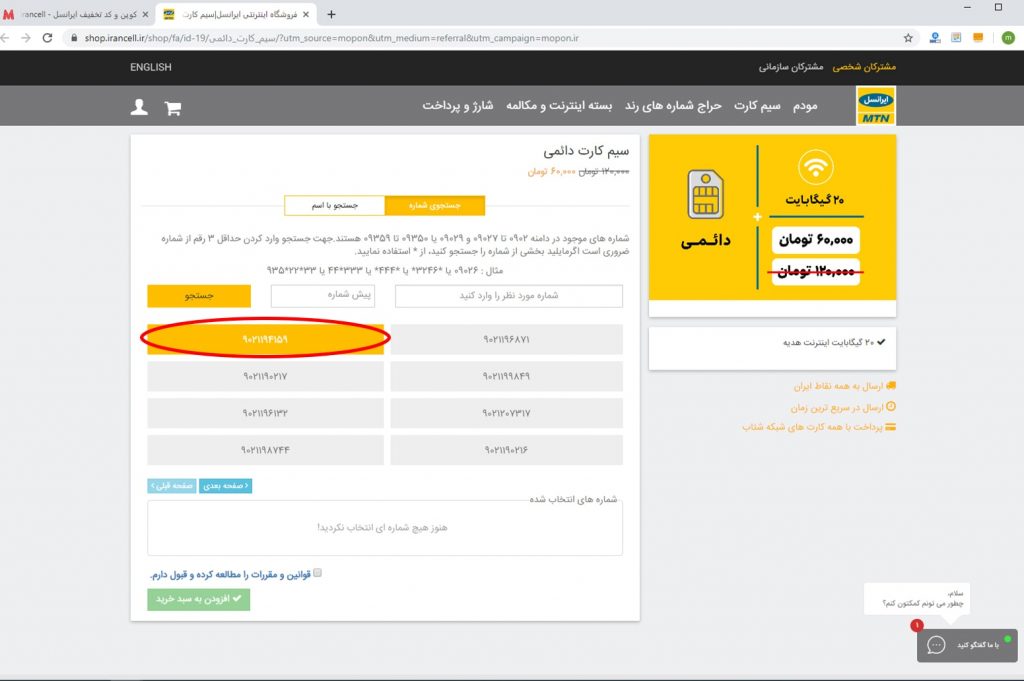Close the 'فروشگاه اینترنتی ایرانسل' tab
Viewport: 1024px width, 681px height.
coord(306,14)
